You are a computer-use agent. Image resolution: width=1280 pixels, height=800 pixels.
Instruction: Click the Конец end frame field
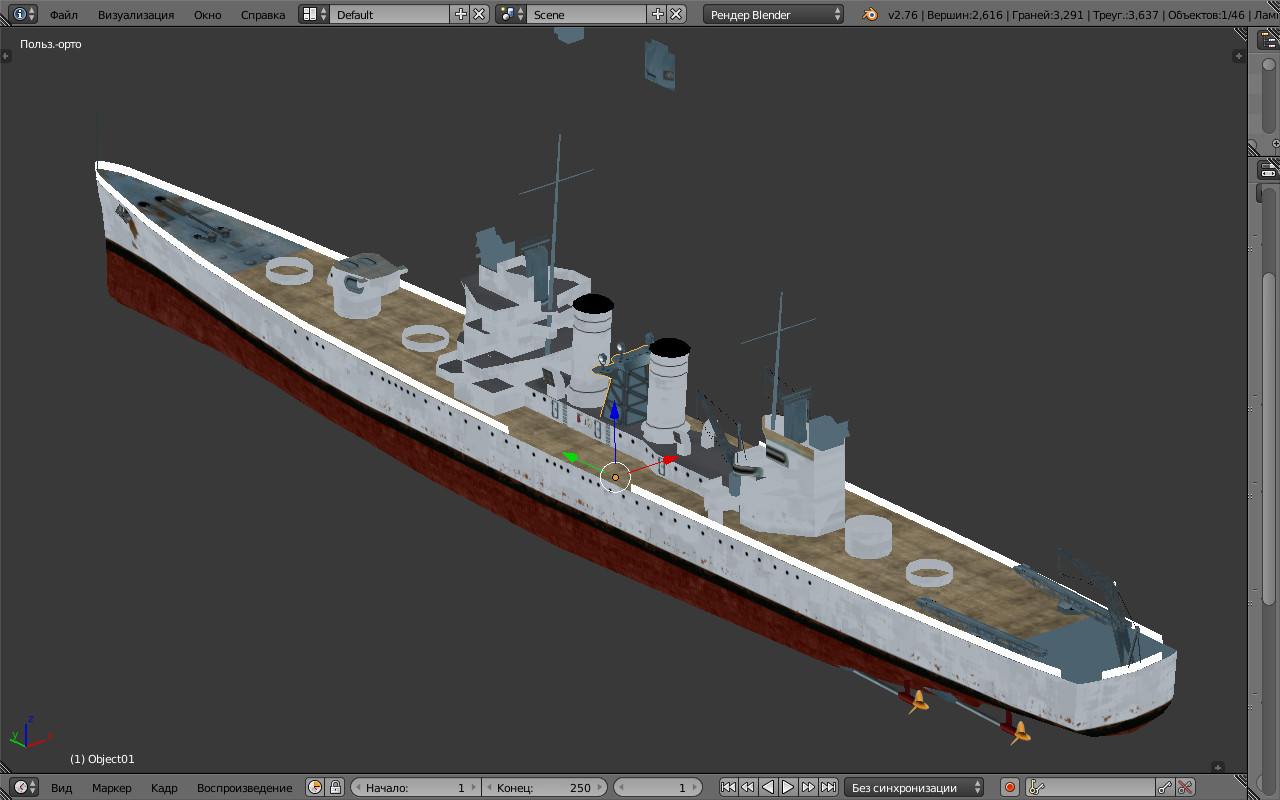[x=544, y=787]
